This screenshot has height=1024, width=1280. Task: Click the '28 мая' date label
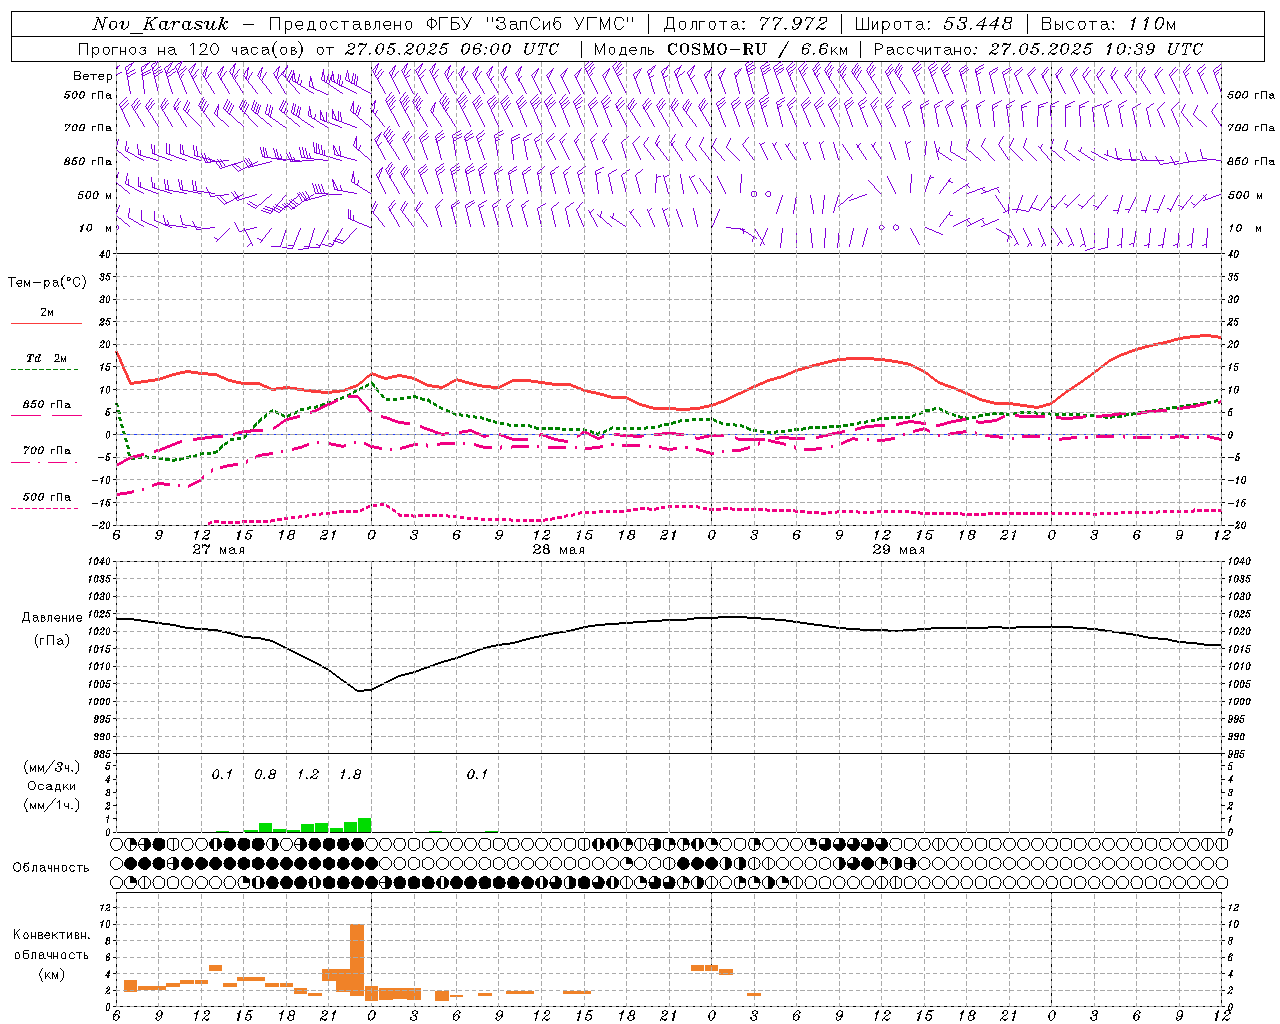[558, 550]
